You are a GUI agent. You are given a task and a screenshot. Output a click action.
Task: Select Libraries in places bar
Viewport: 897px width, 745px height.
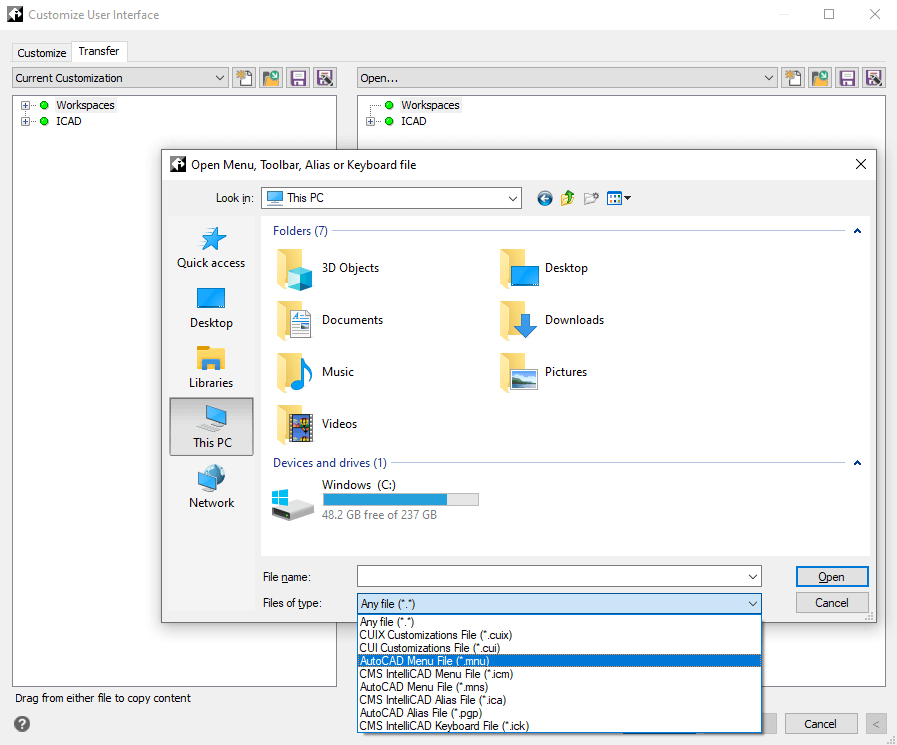(x=211, y=367)
